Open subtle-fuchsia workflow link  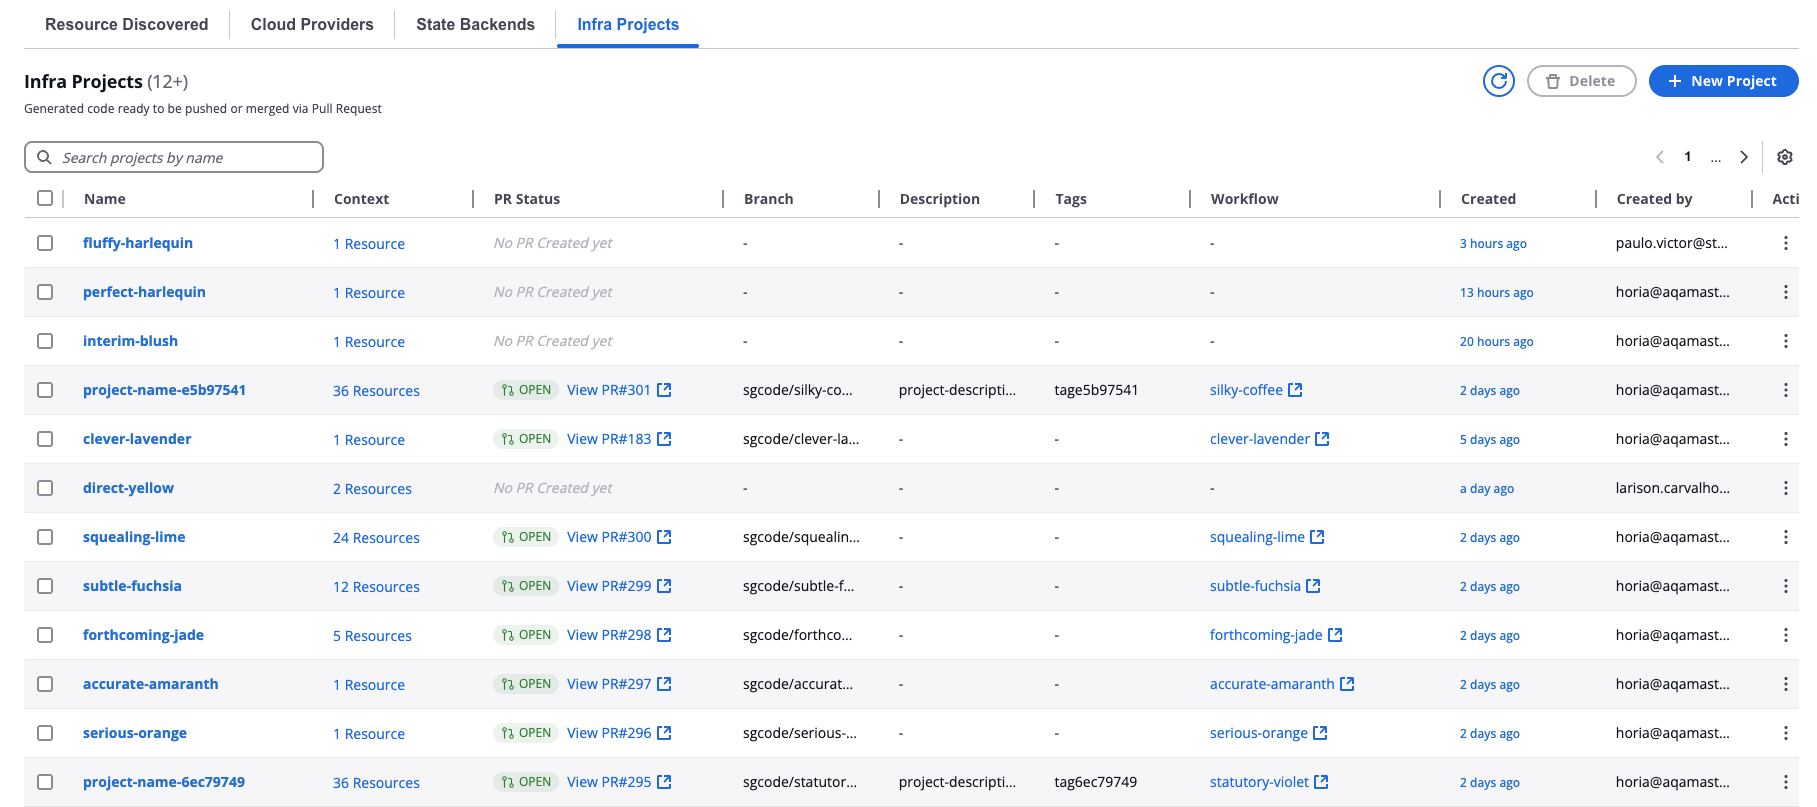[x=1255, y=586]
